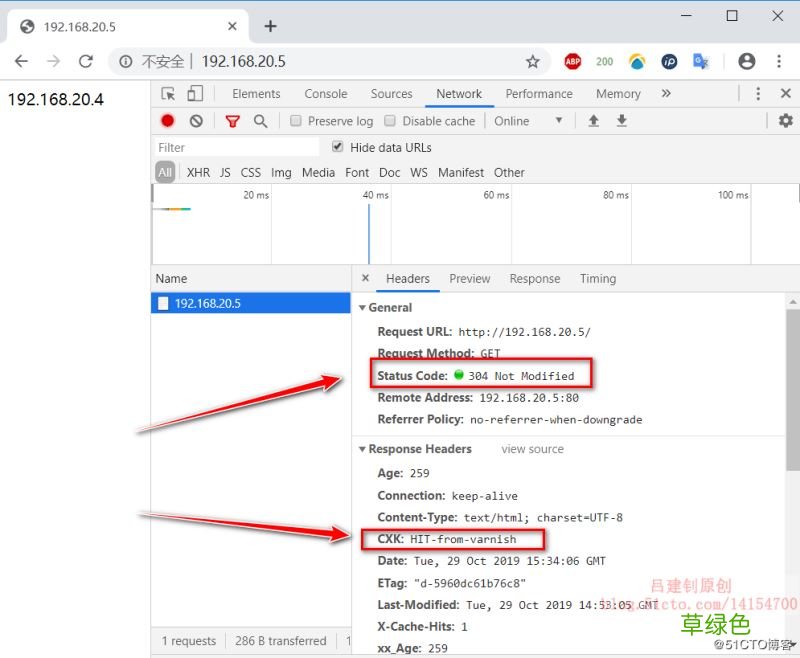Filter requests by XHR
This screenshot has height=658, width=800.
tap(198, 172)
